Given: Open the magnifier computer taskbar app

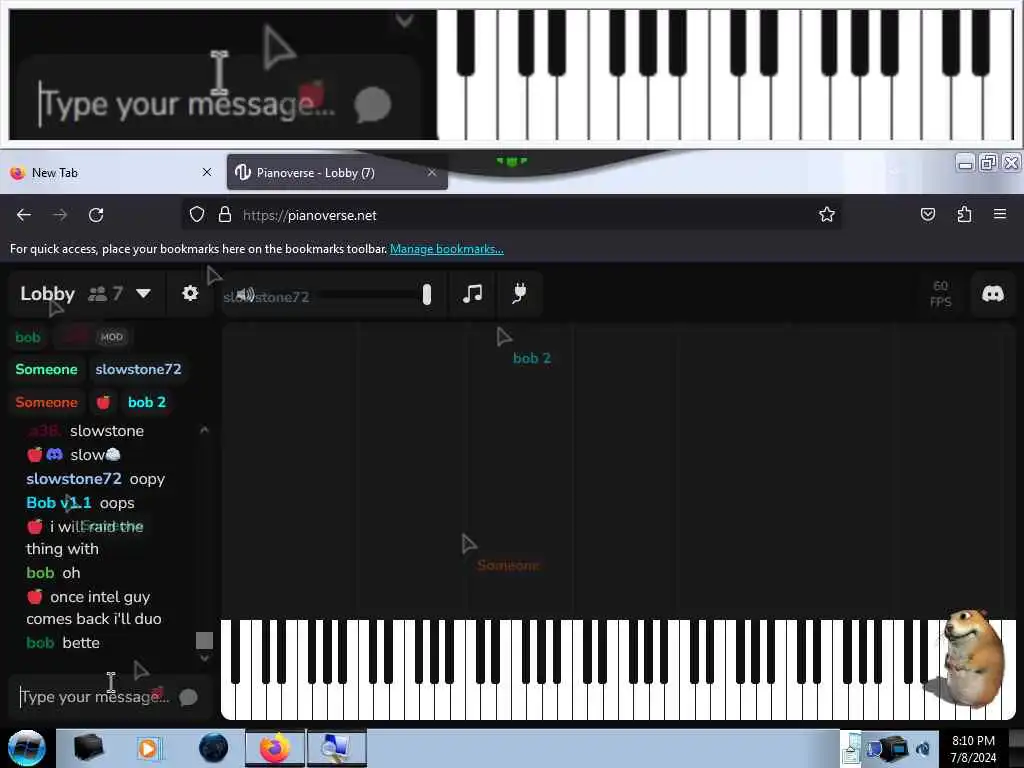Looking at the screenshot, I should [x=336, y=748].
